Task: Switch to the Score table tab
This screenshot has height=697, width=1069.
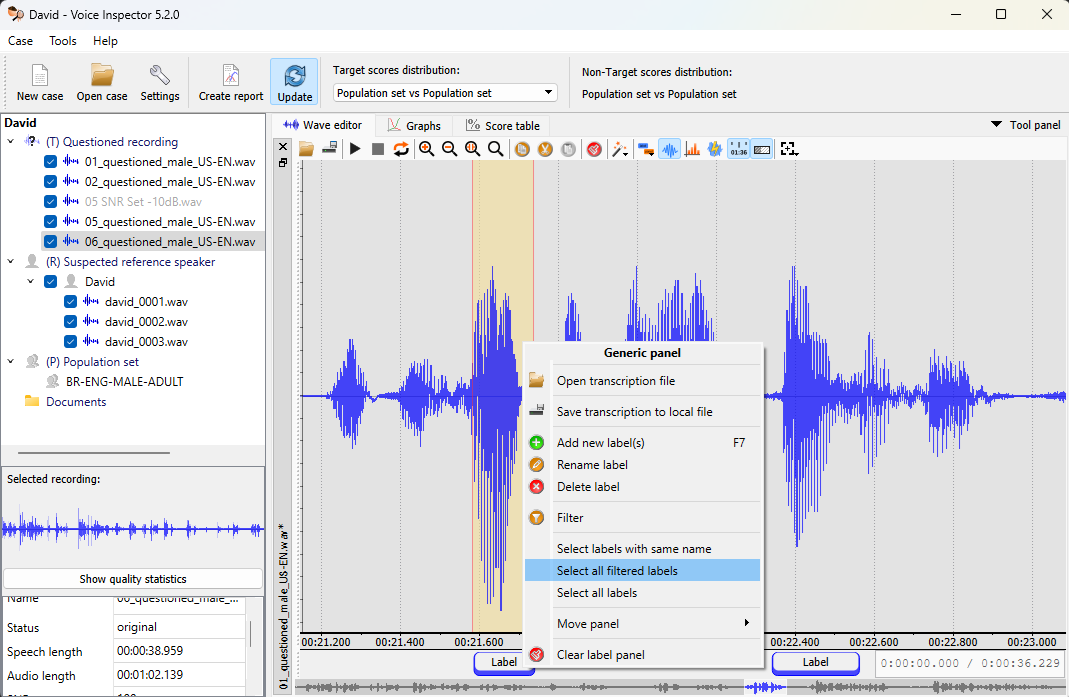Action: (502, 125)
